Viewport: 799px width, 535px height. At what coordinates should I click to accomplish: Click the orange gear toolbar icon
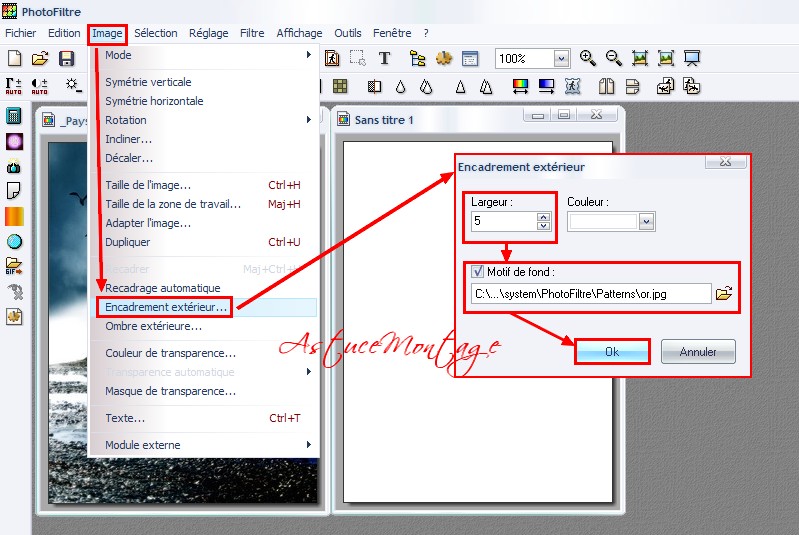tap(444, 58)
